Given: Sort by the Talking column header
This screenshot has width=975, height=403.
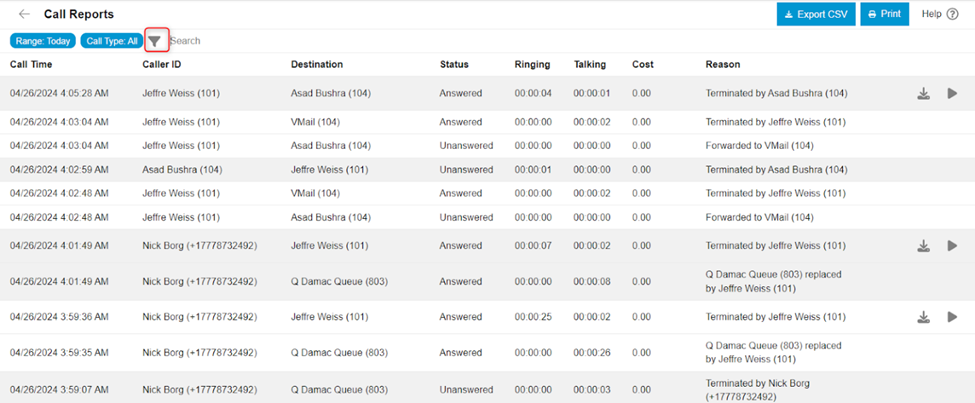Looking at the screenshot, I should 590,65.
